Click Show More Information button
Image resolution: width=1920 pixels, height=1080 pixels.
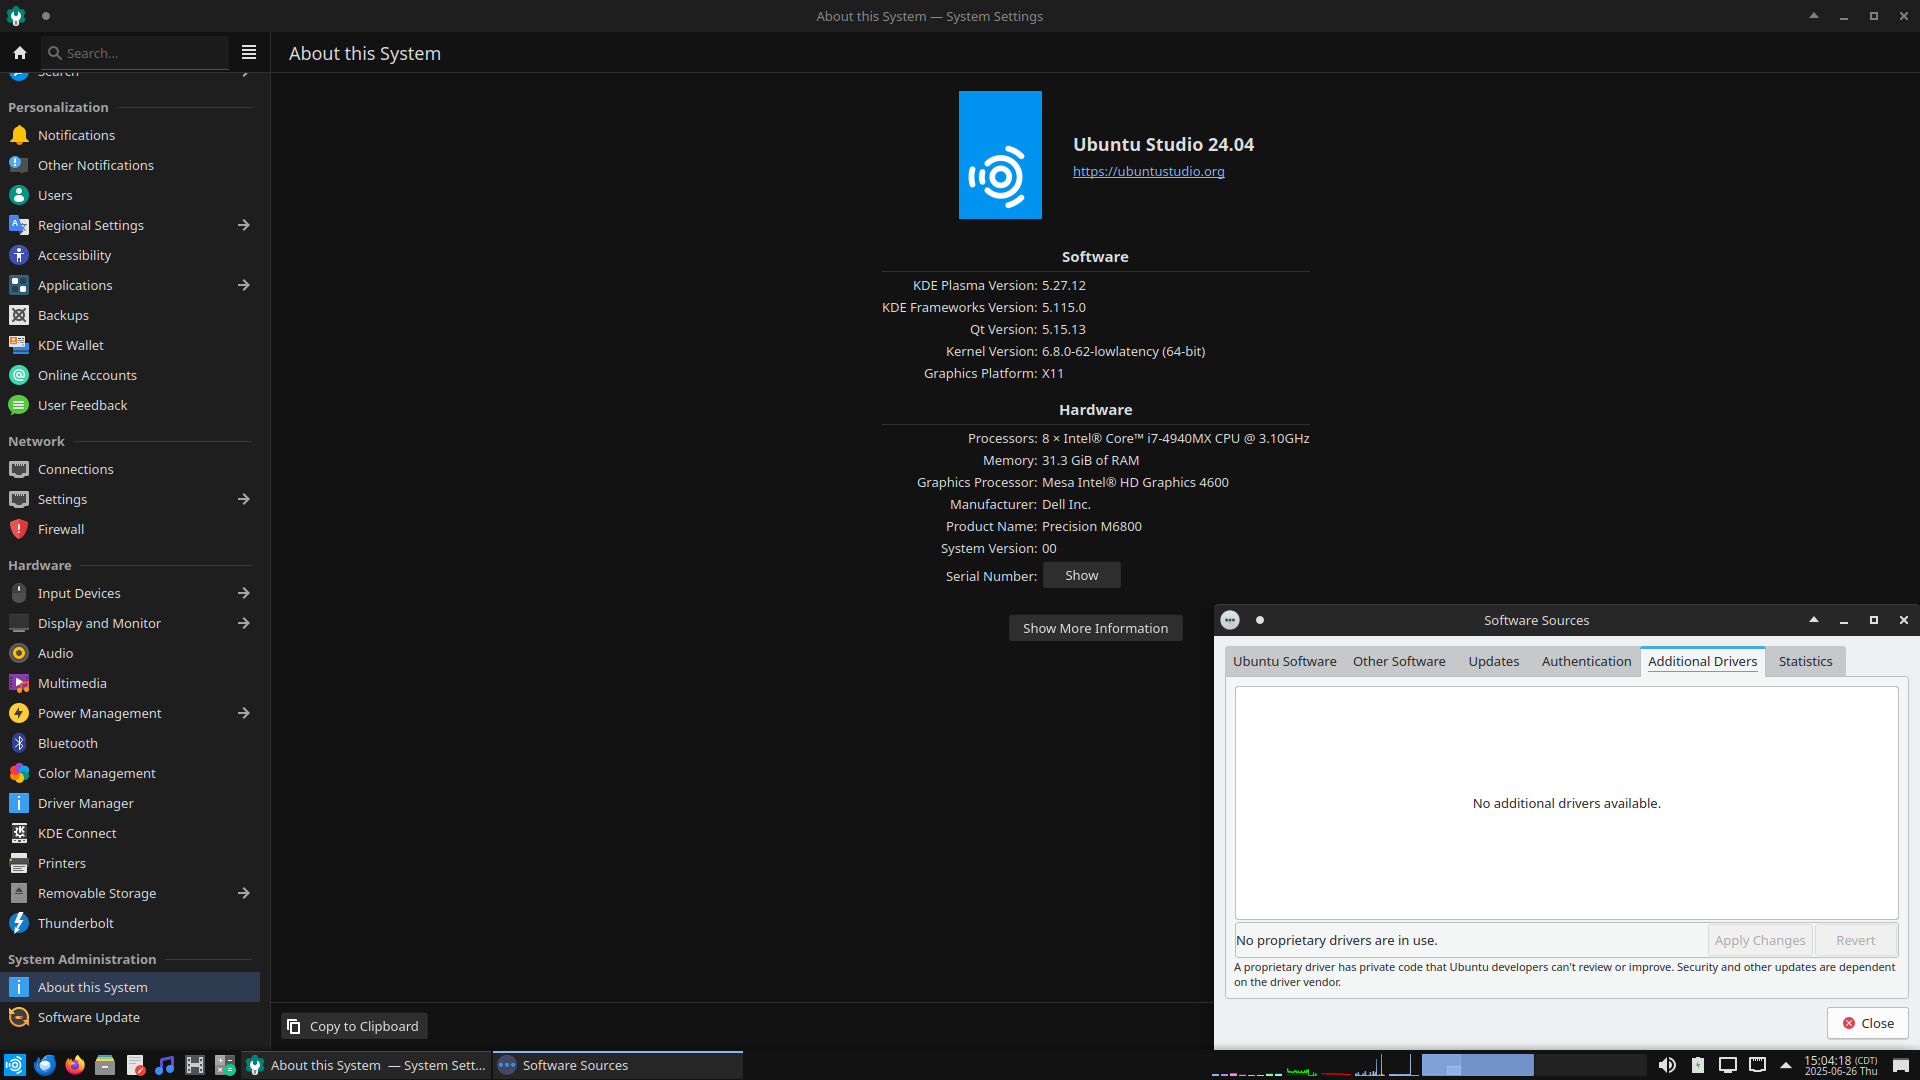(x=1095, y=628)
